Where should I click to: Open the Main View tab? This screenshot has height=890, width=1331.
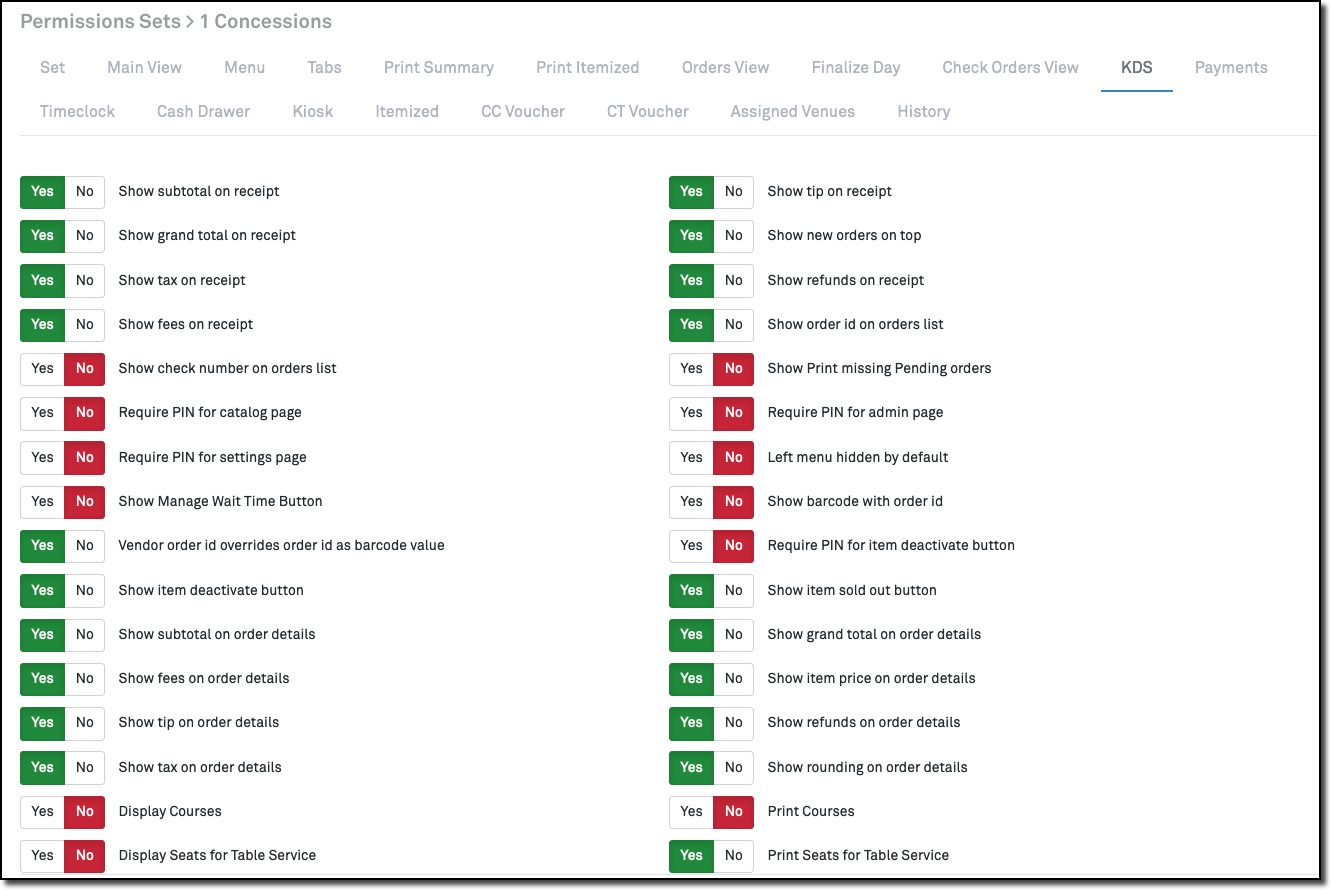coord(144,67)
